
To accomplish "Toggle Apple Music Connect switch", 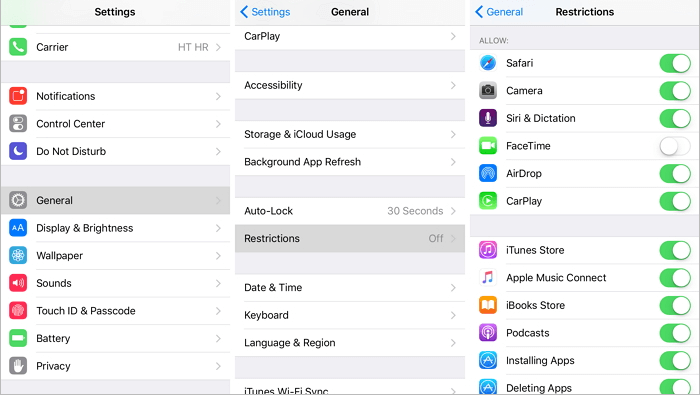I will tap(675, 278).
